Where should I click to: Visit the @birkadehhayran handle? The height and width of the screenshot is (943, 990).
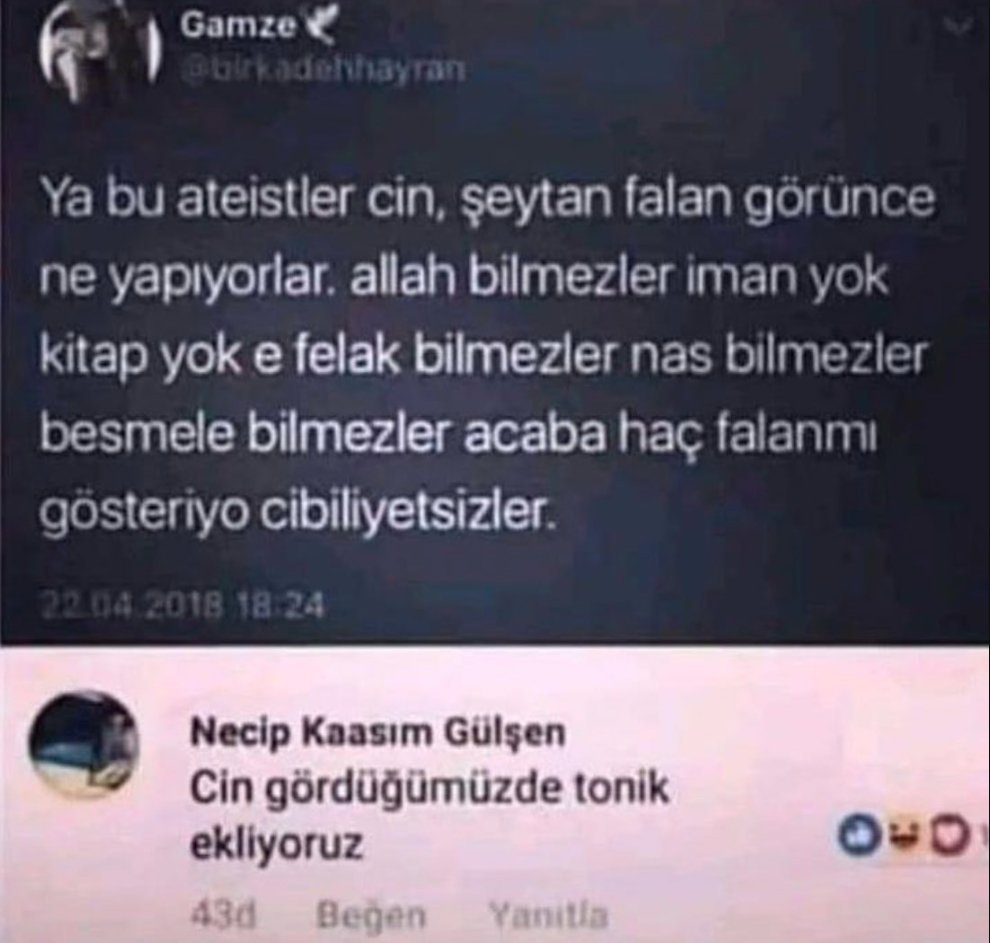coord(322,69)
